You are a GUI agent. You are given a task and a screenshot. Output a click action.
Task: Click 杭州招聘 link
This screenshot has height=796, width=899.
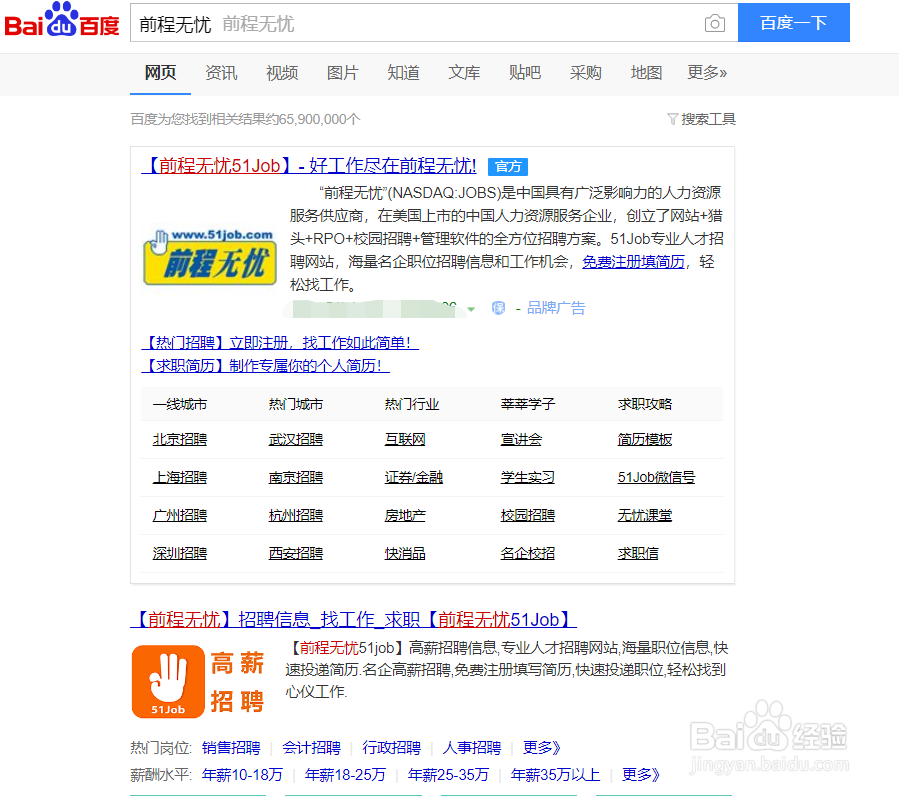click(296, 516)
